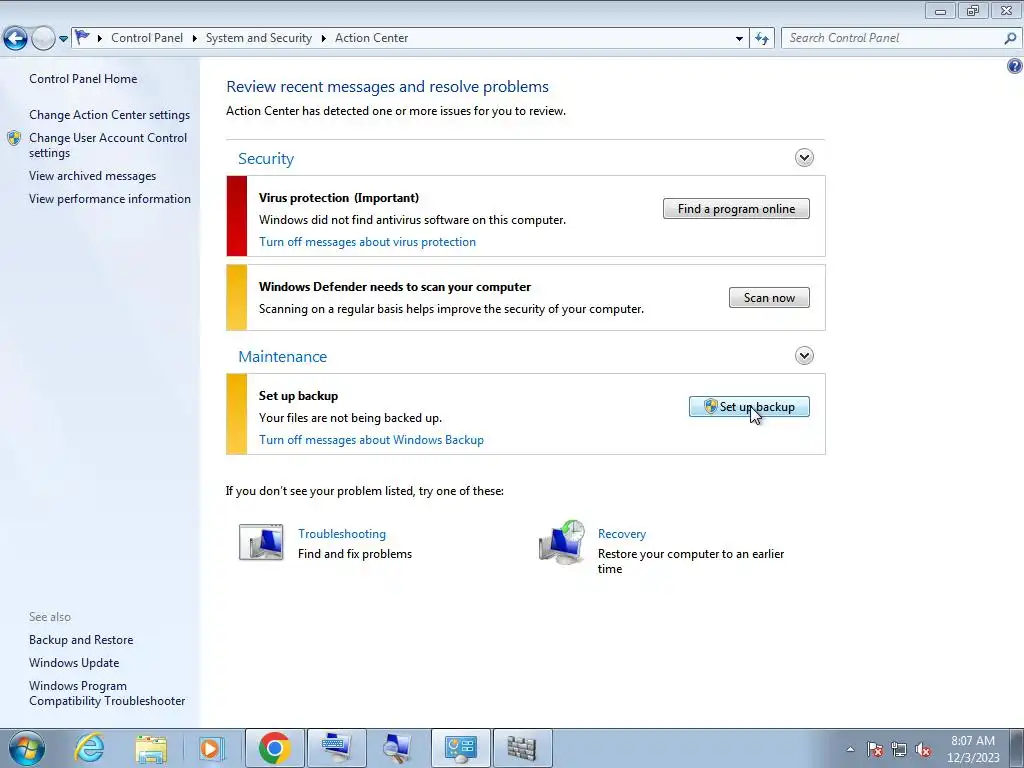Click the Refresh button beside address bar

[x=762, y=39]
